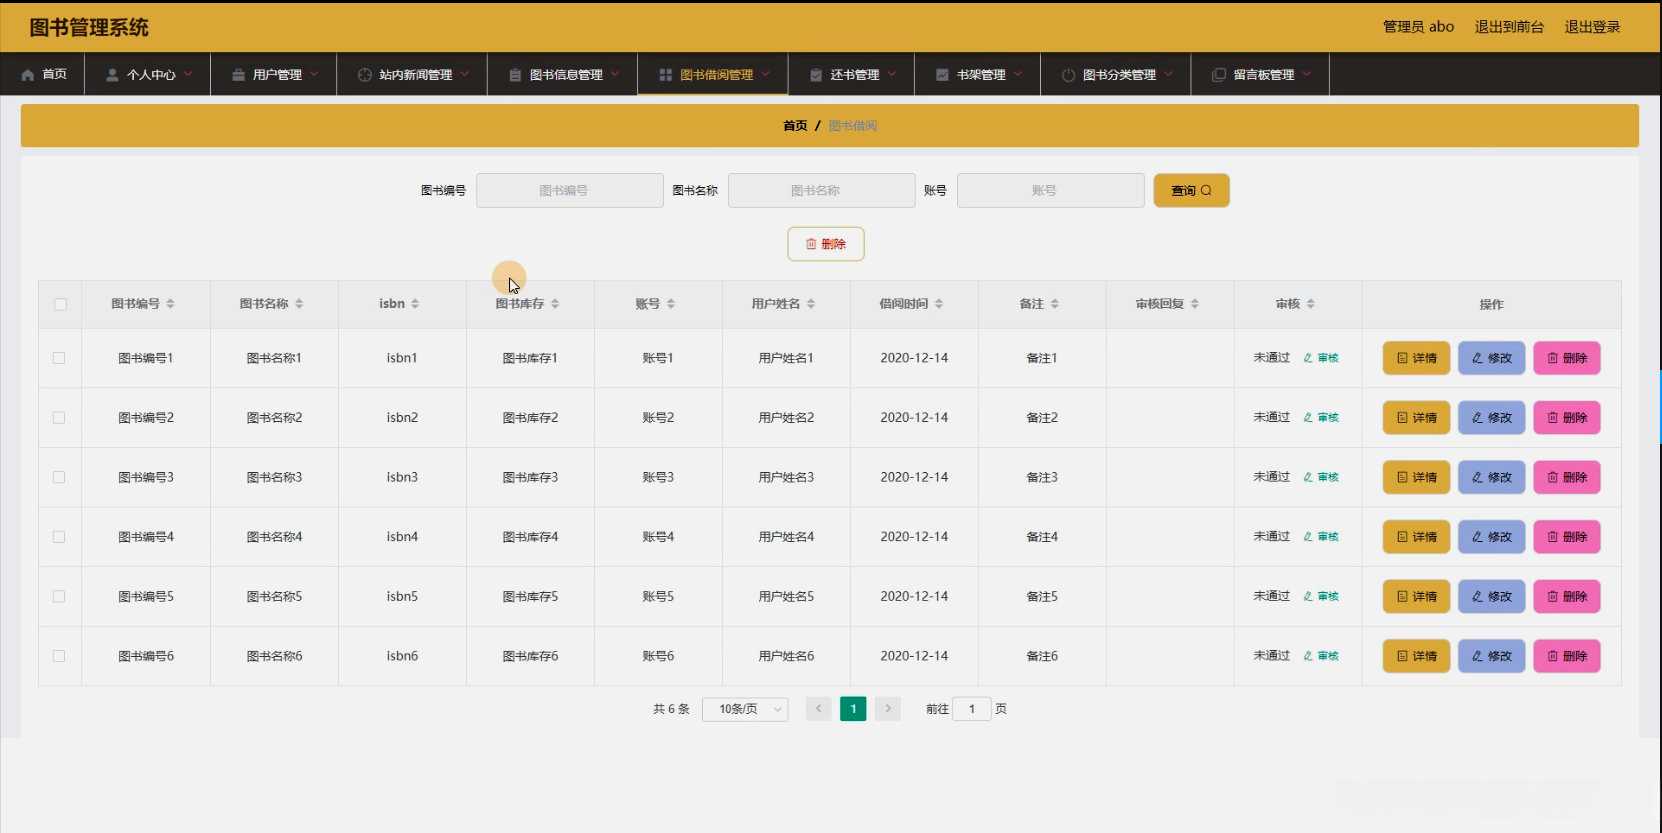Check the row checkbox for 图书编号6
Screen dimensions: 1662x833
click(59, 656)
